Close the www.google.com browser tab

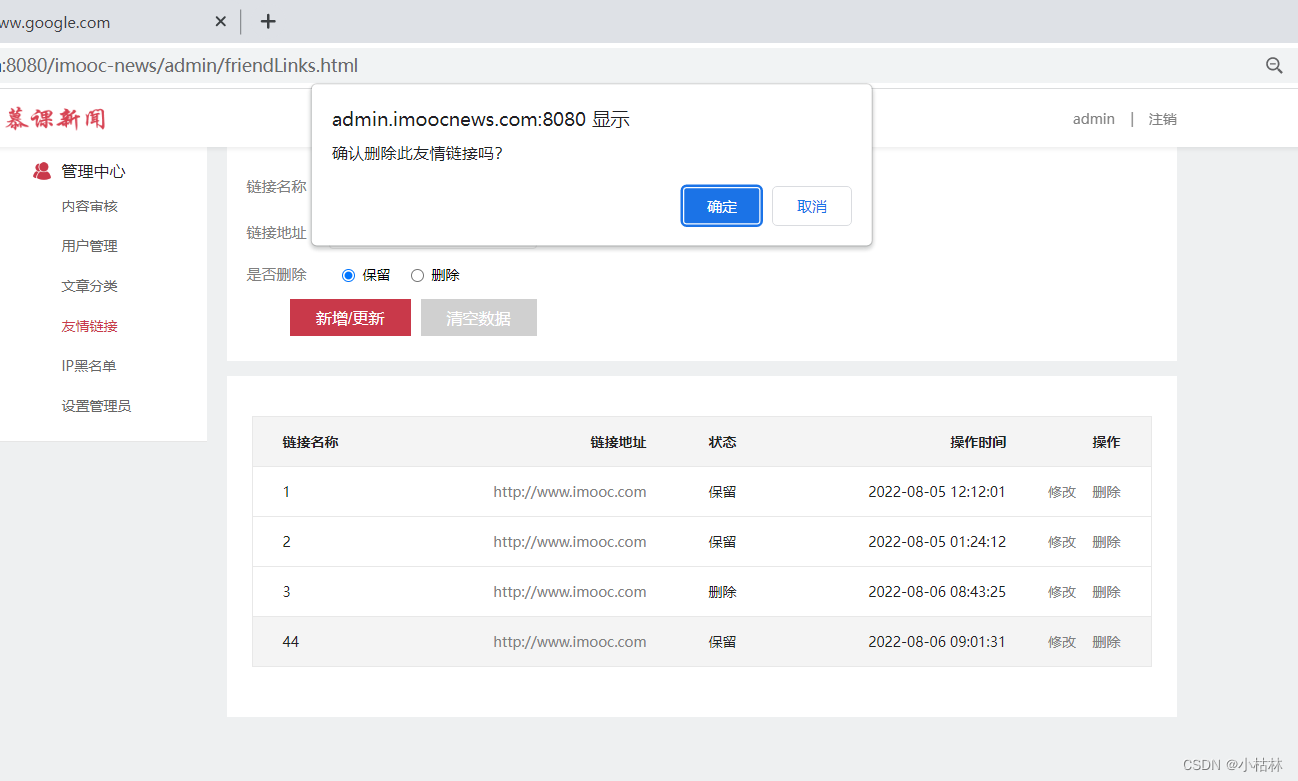pyautogui.click(x=220, y=20)
